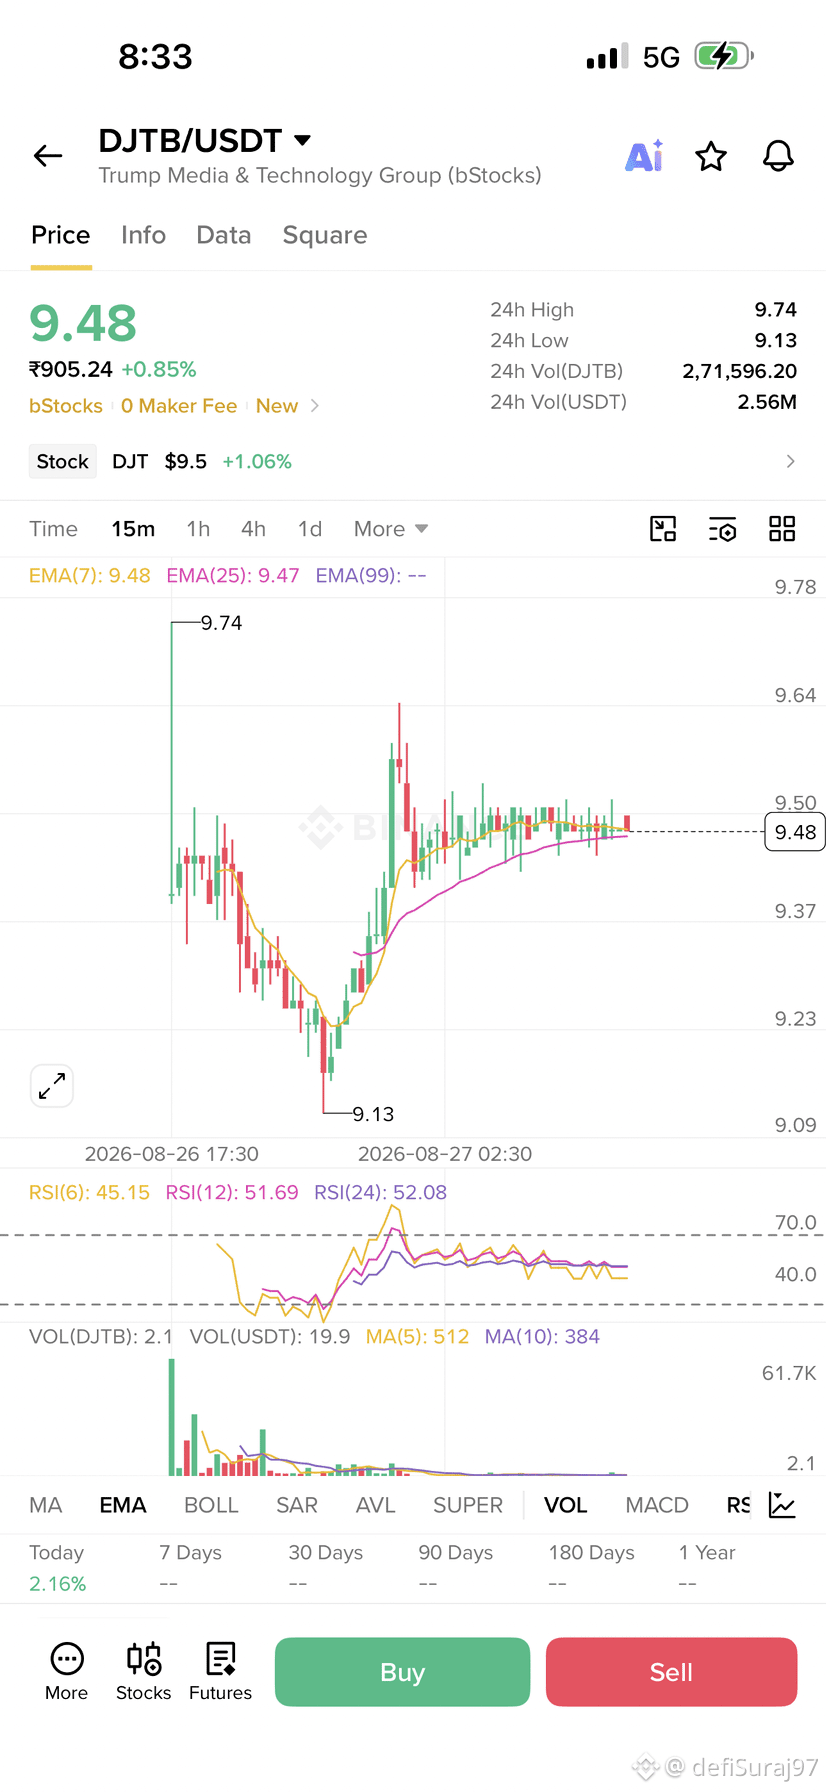This screenshot has width=826, height=1792.
Task: Open chart indicator settings icon
Action: tap(722, 529)
